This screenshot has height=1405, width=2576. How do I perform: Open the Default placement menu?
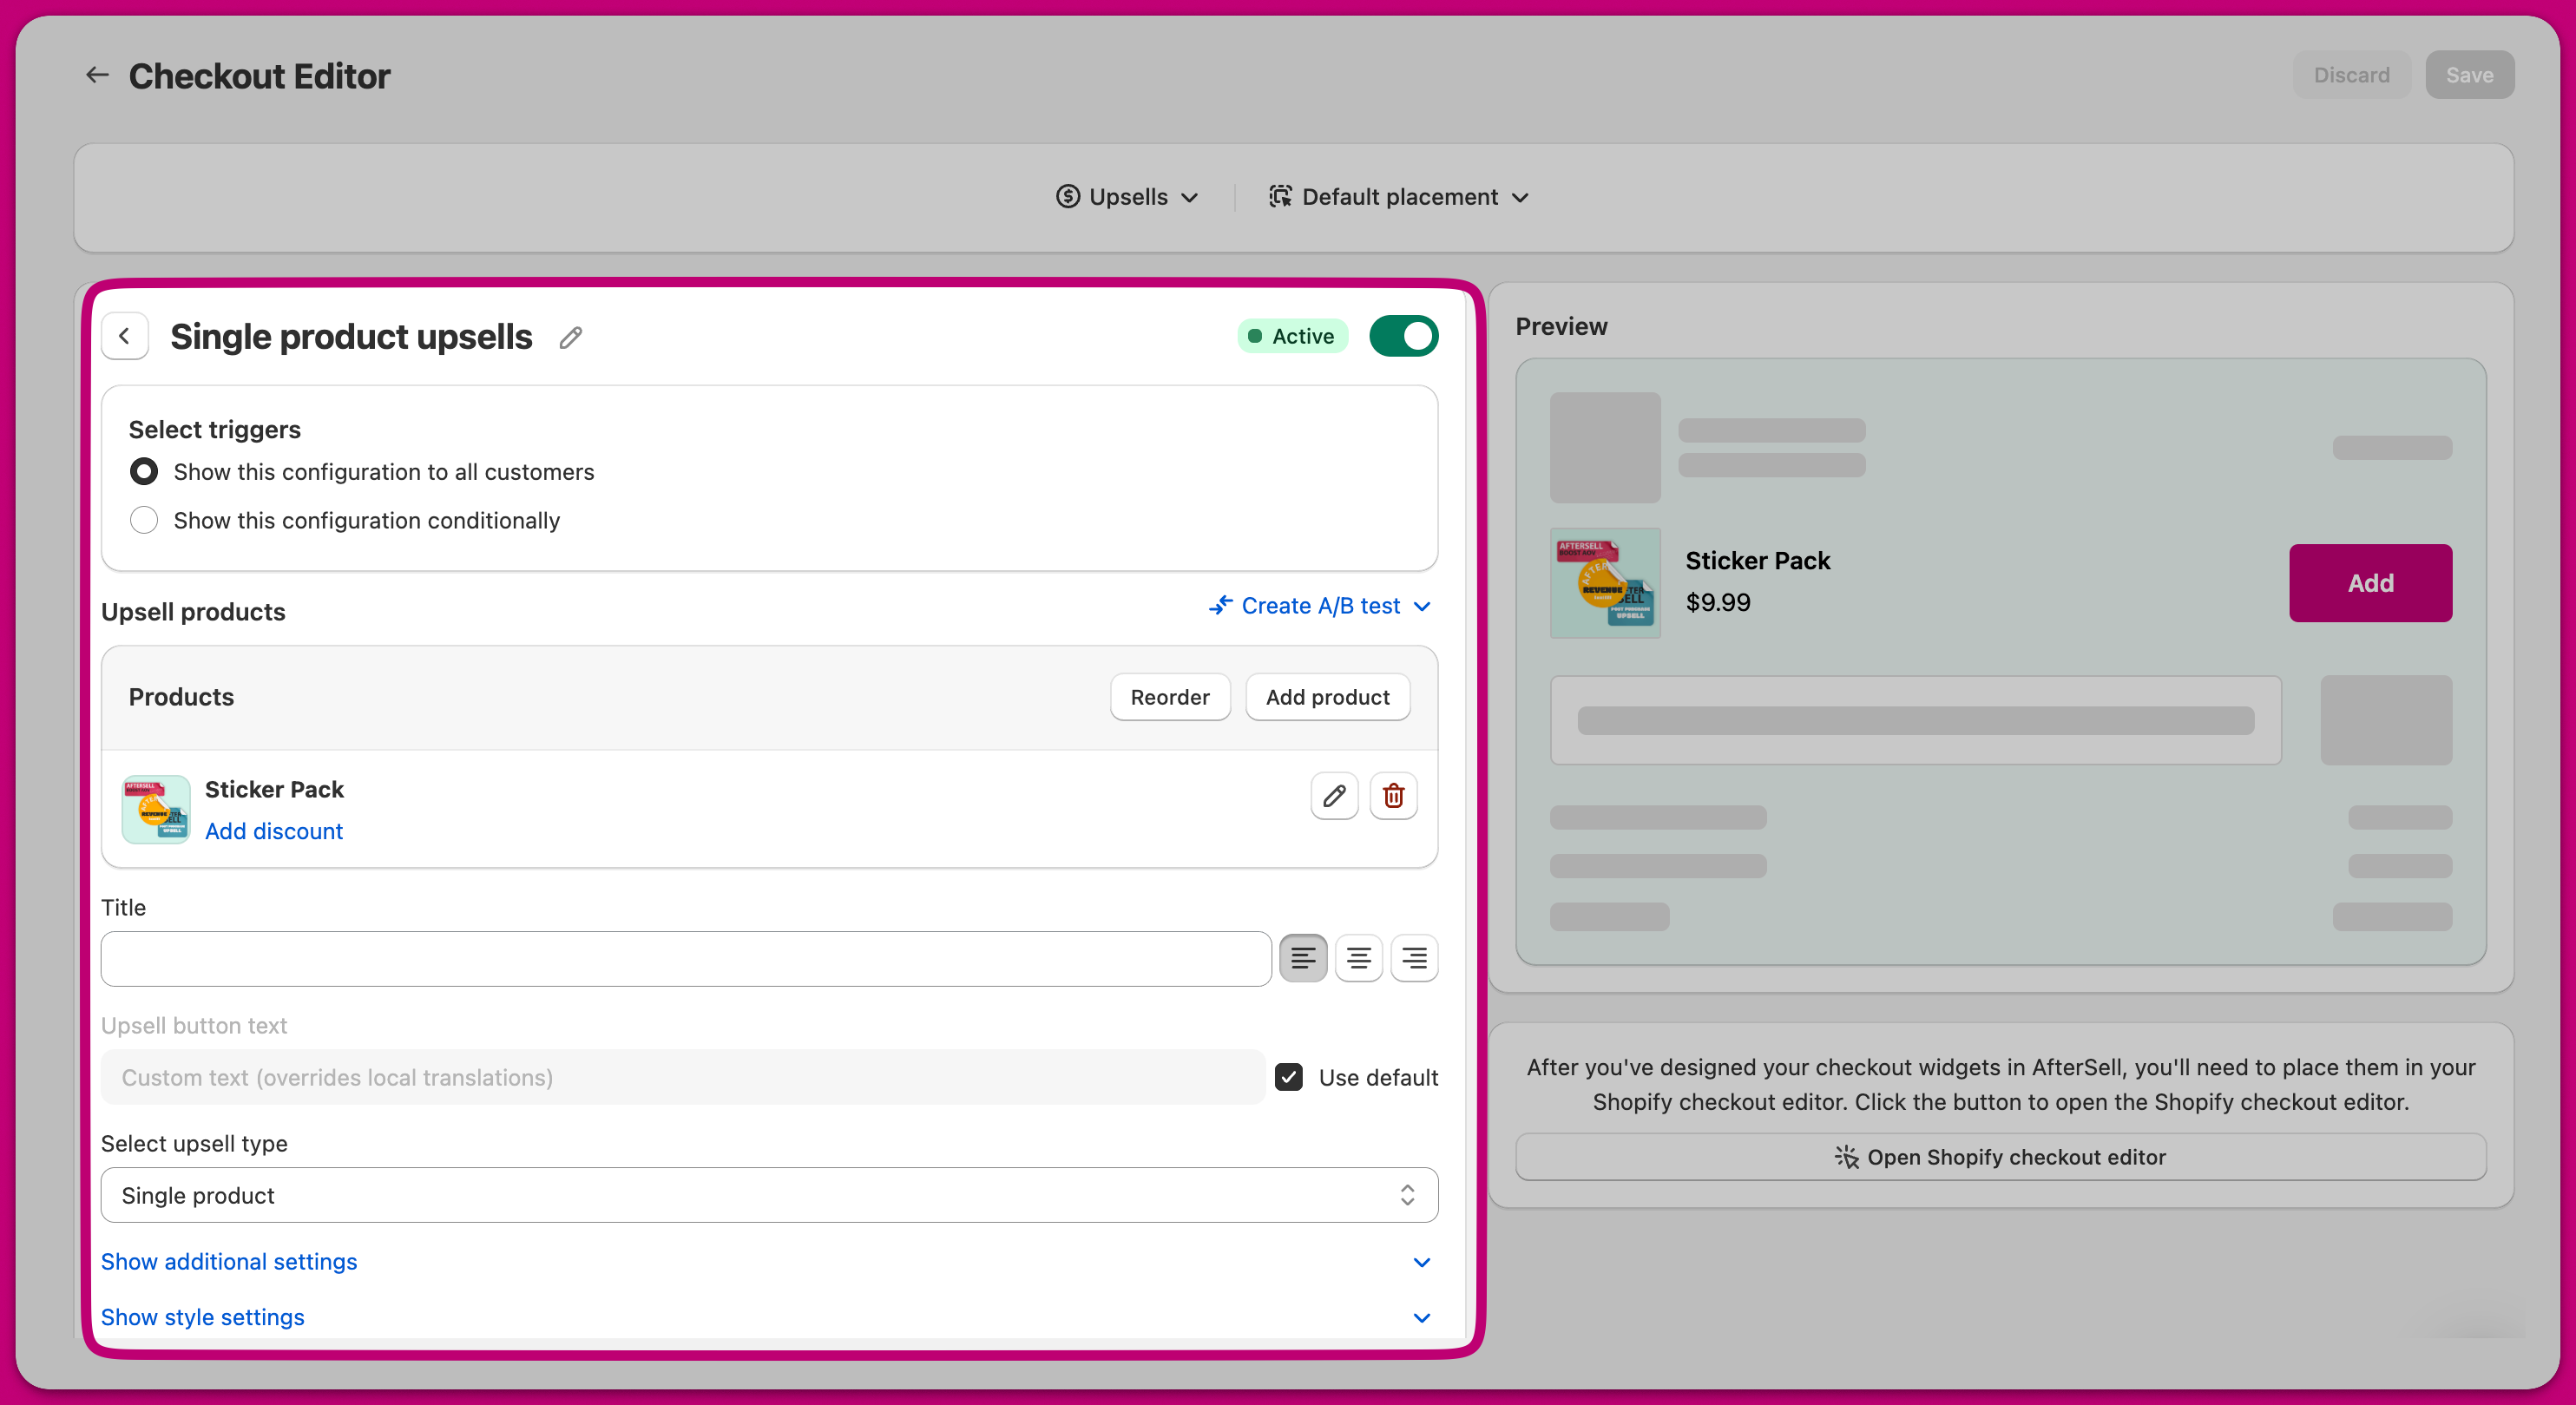1398,197
